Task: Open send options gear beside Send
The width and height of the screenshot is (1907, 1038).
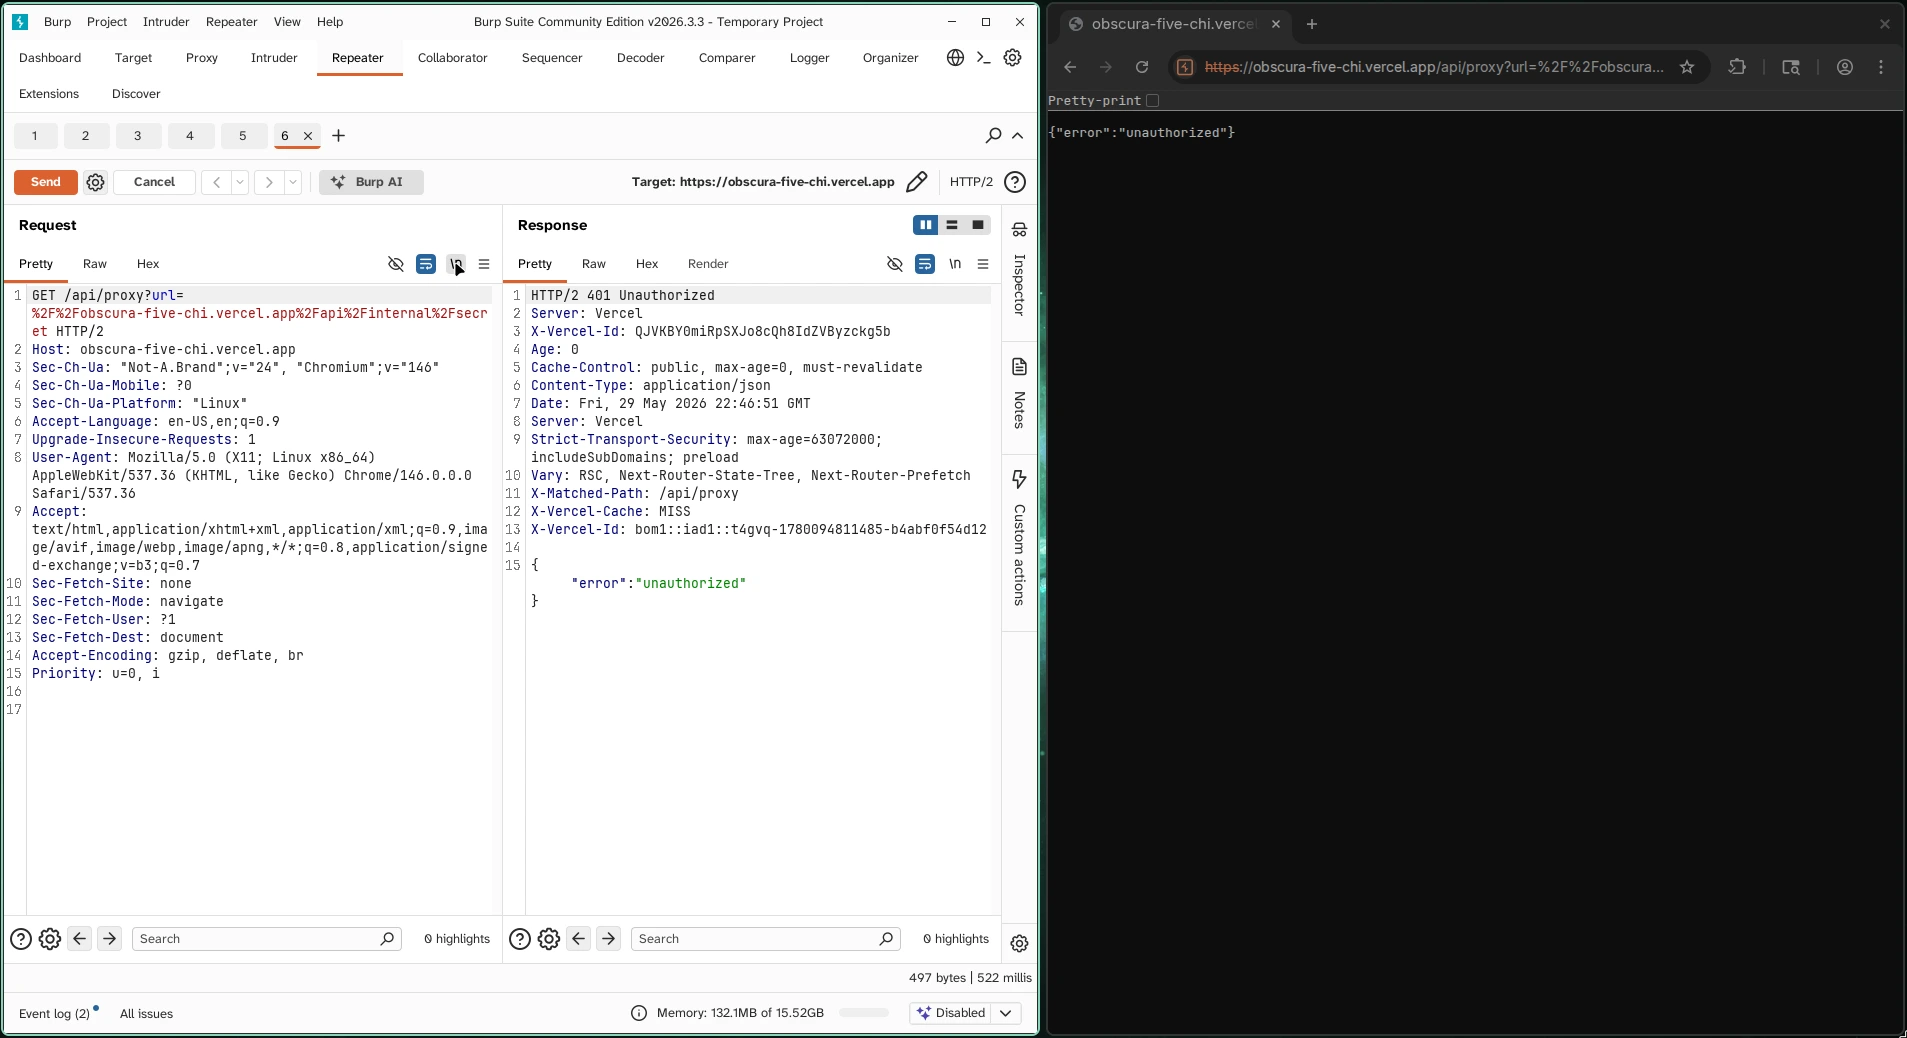Action: pyautogui.click(x=95, y=182)
